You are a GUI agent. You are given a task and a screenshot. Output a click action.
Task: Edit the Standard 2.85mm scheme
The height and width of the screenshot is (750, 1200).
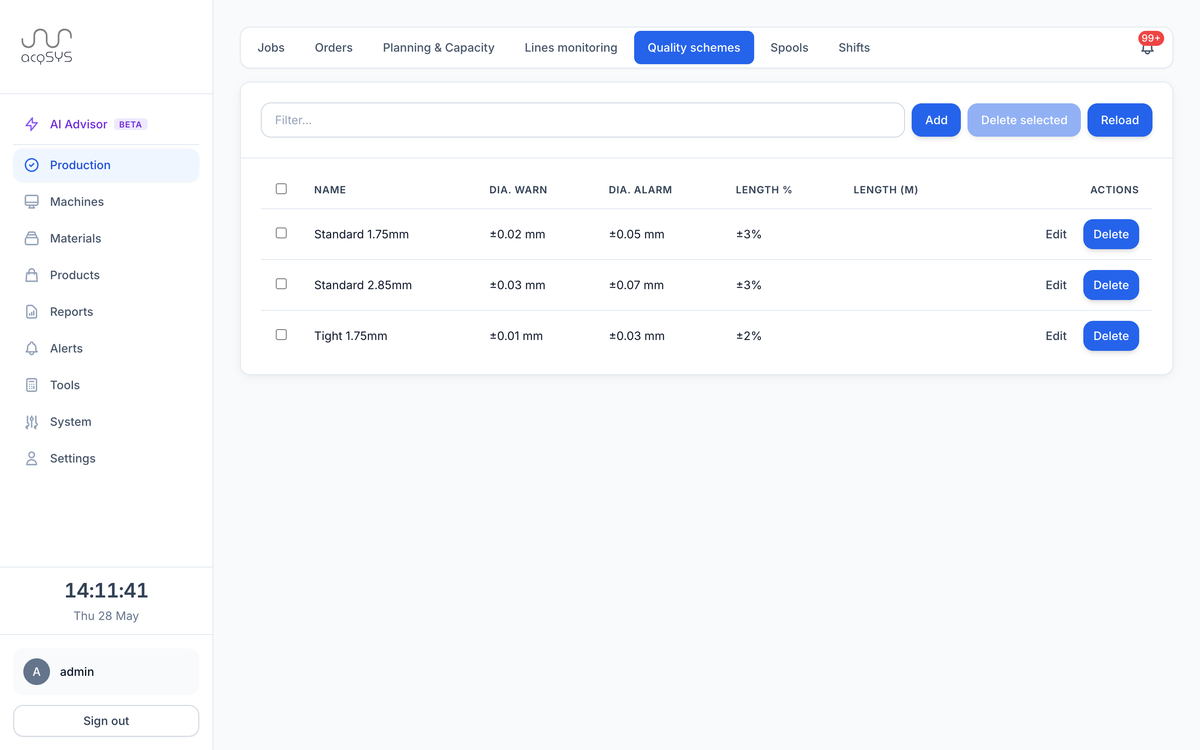(x=1056, y=285)
